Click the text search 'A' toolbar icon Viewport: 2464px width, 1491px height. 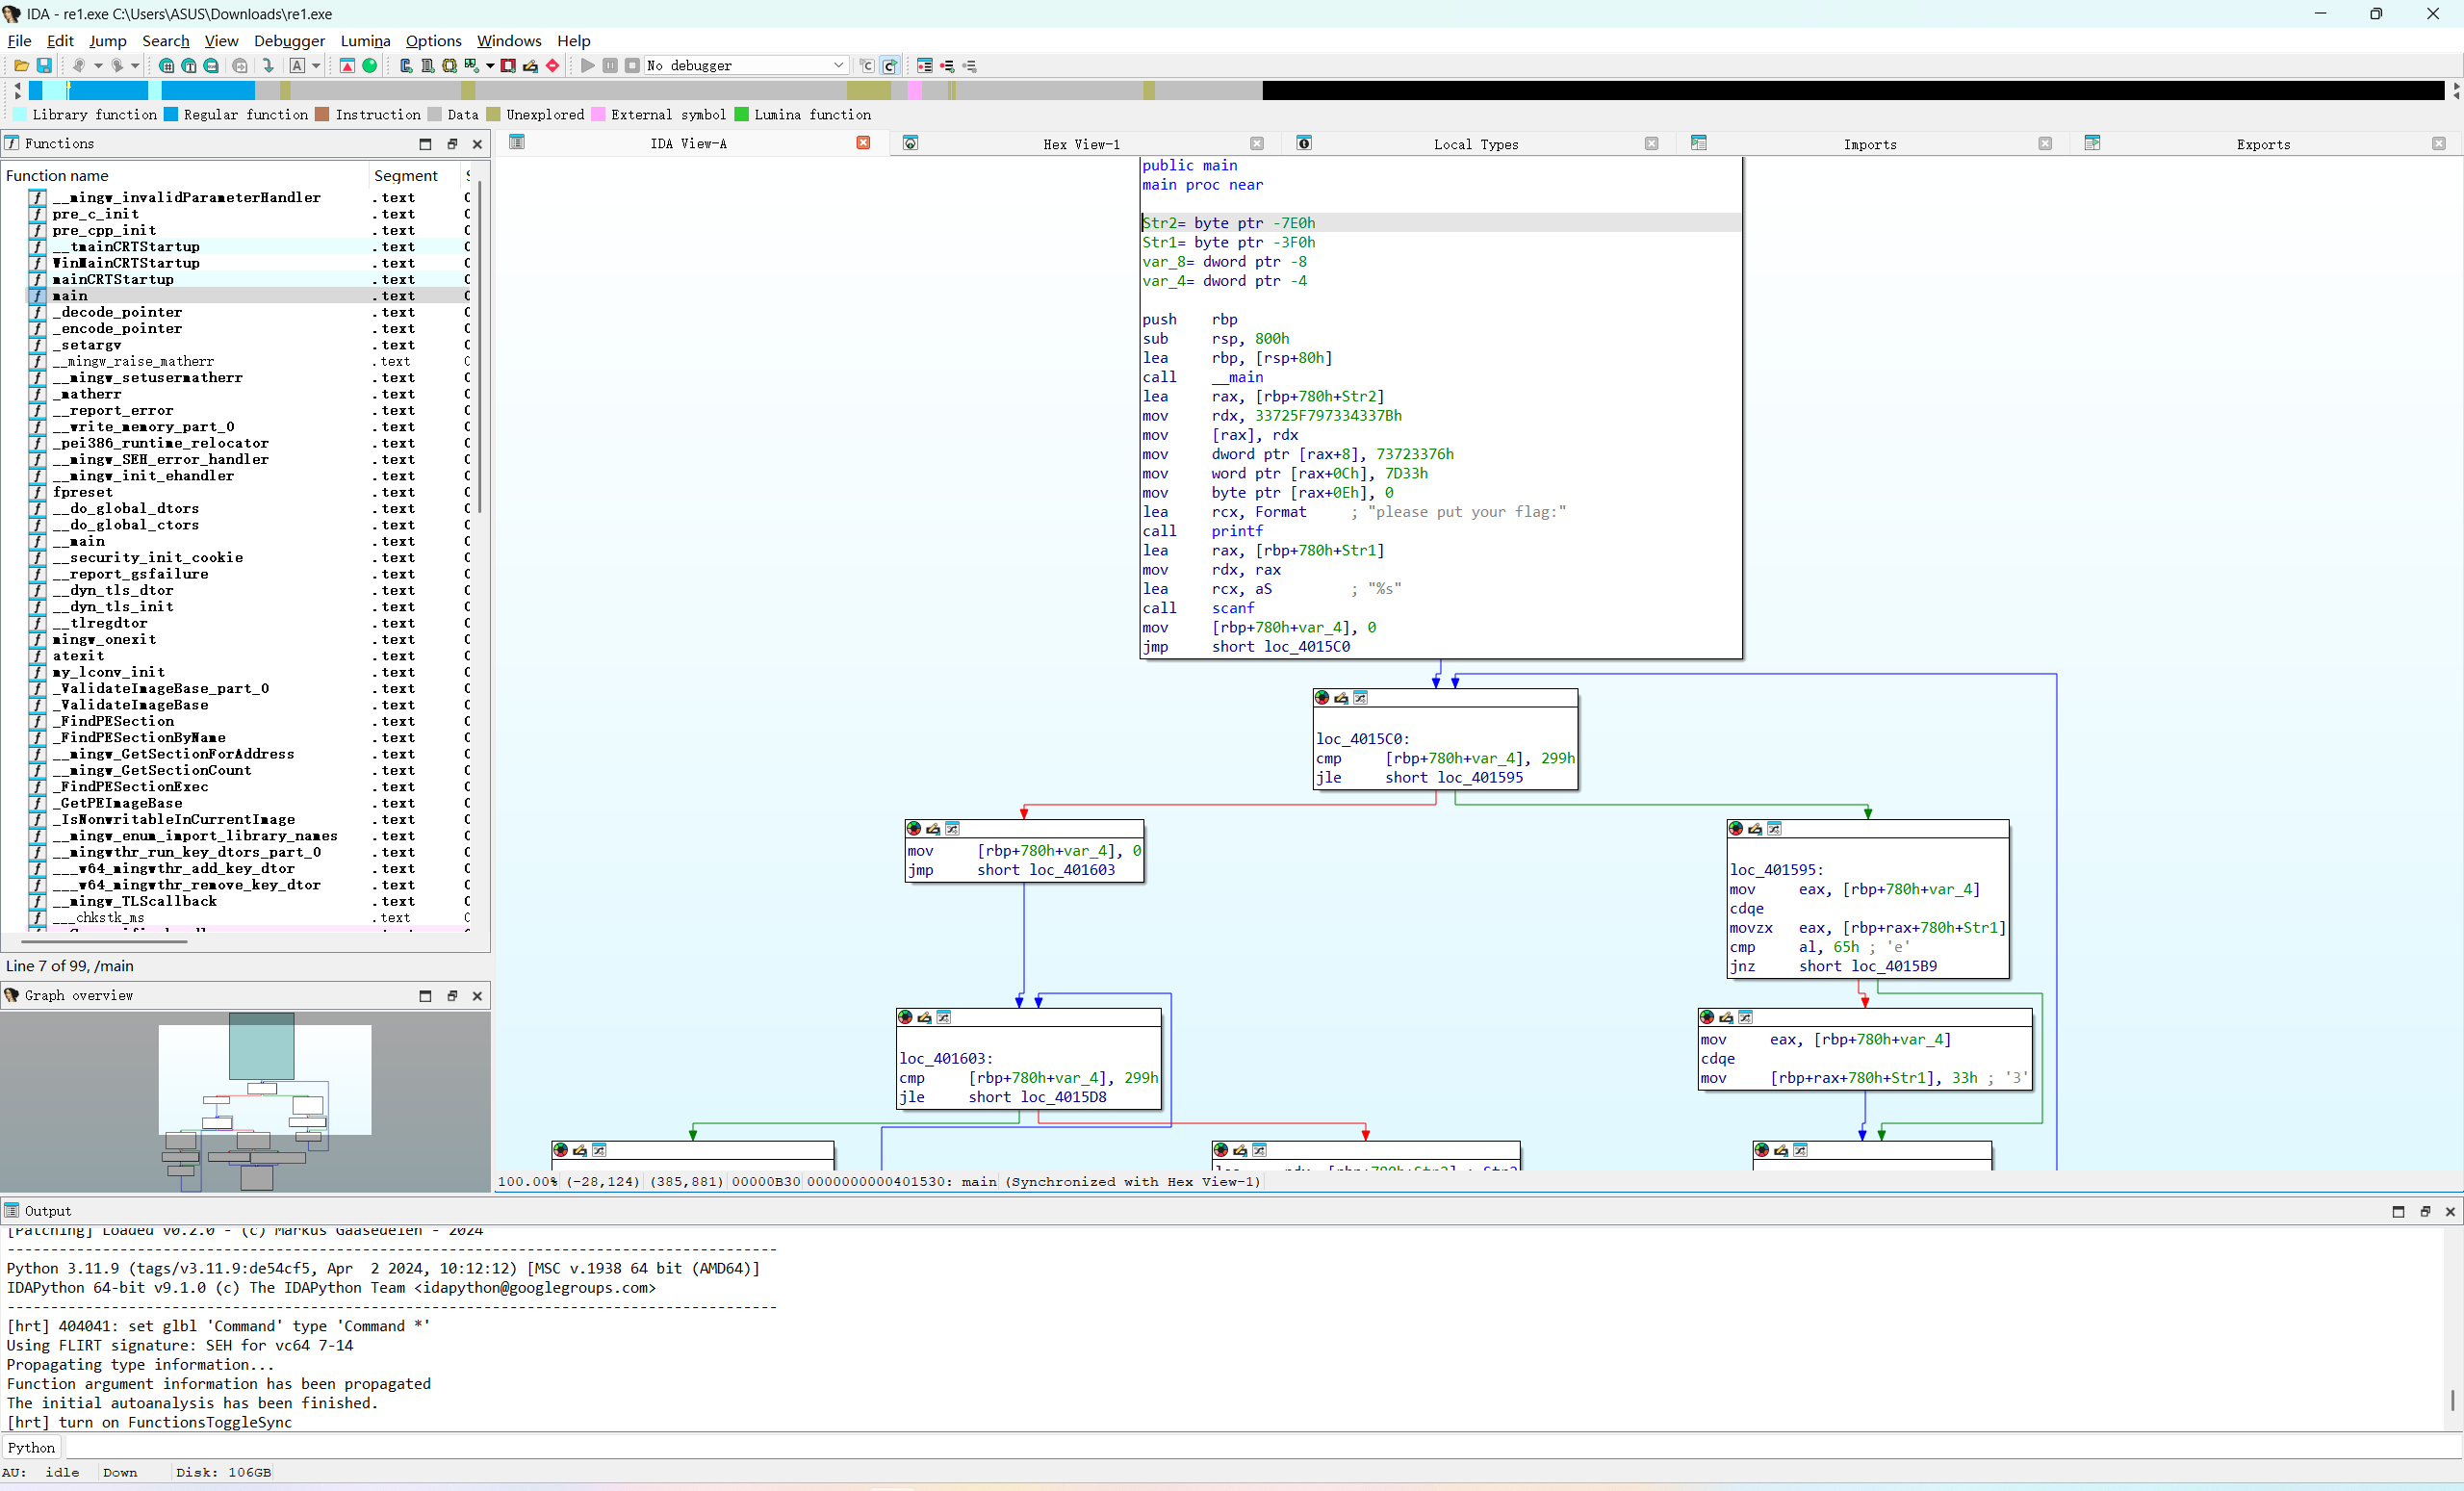(297, 65)
